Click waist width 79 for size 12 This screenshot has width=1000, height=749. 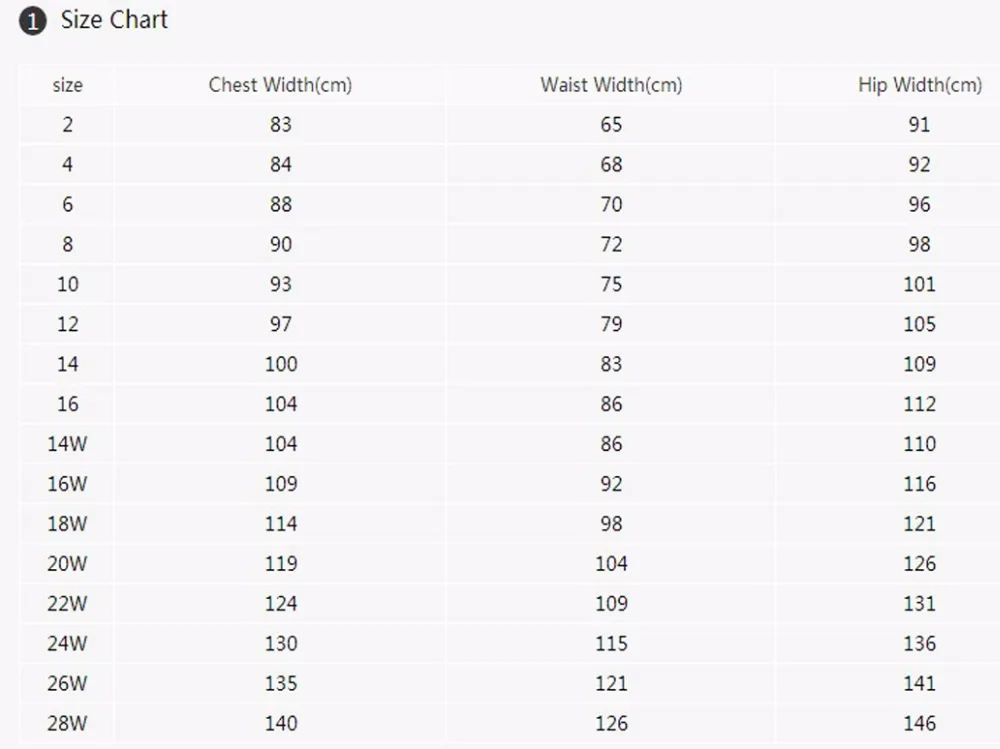click(x=611, y=324)
